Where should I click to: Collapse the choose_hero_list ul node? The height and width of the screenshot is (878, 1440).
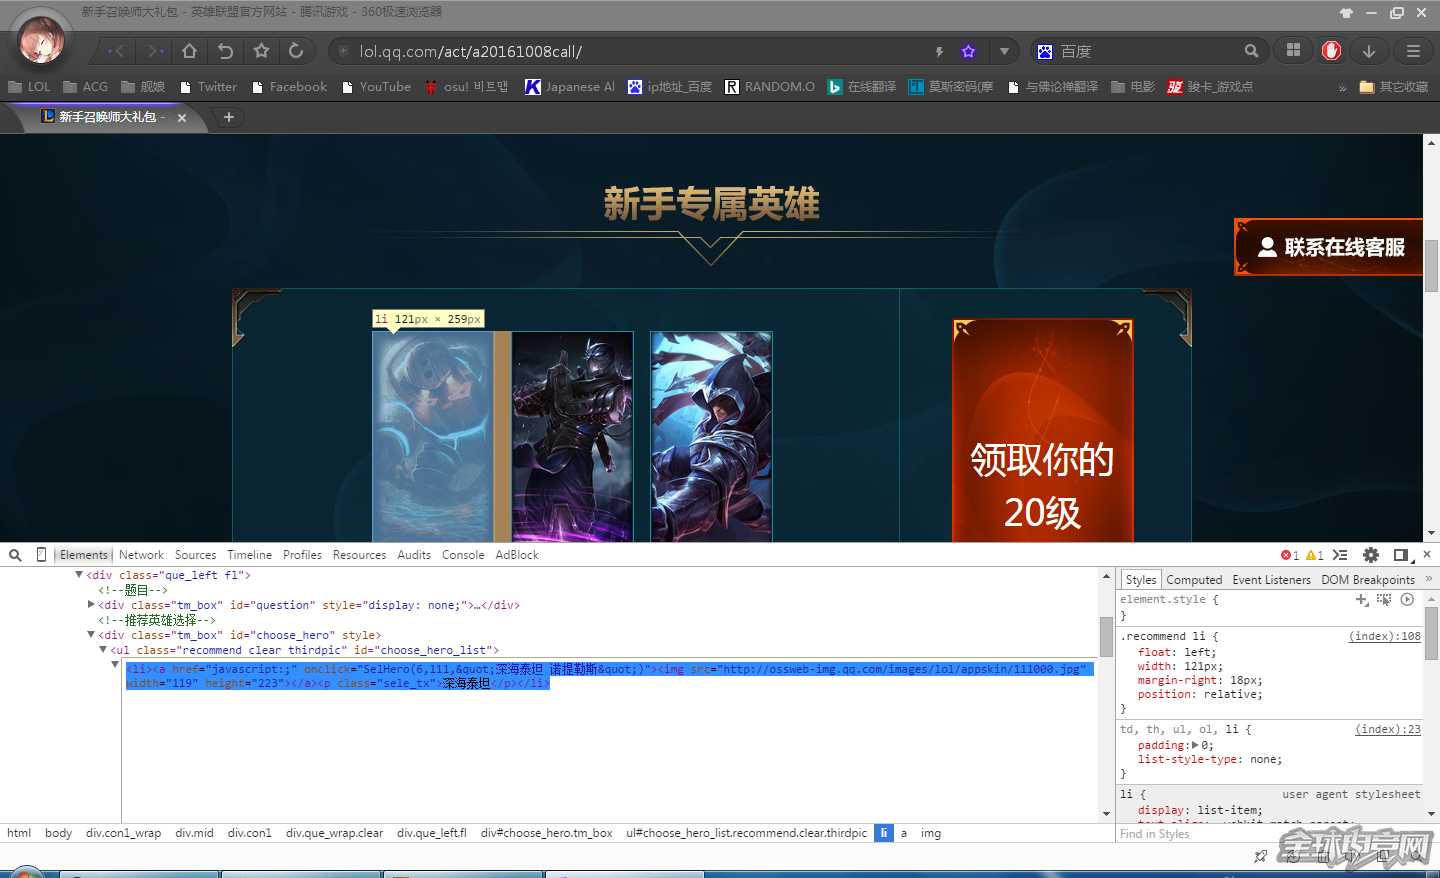coord(102,650)
